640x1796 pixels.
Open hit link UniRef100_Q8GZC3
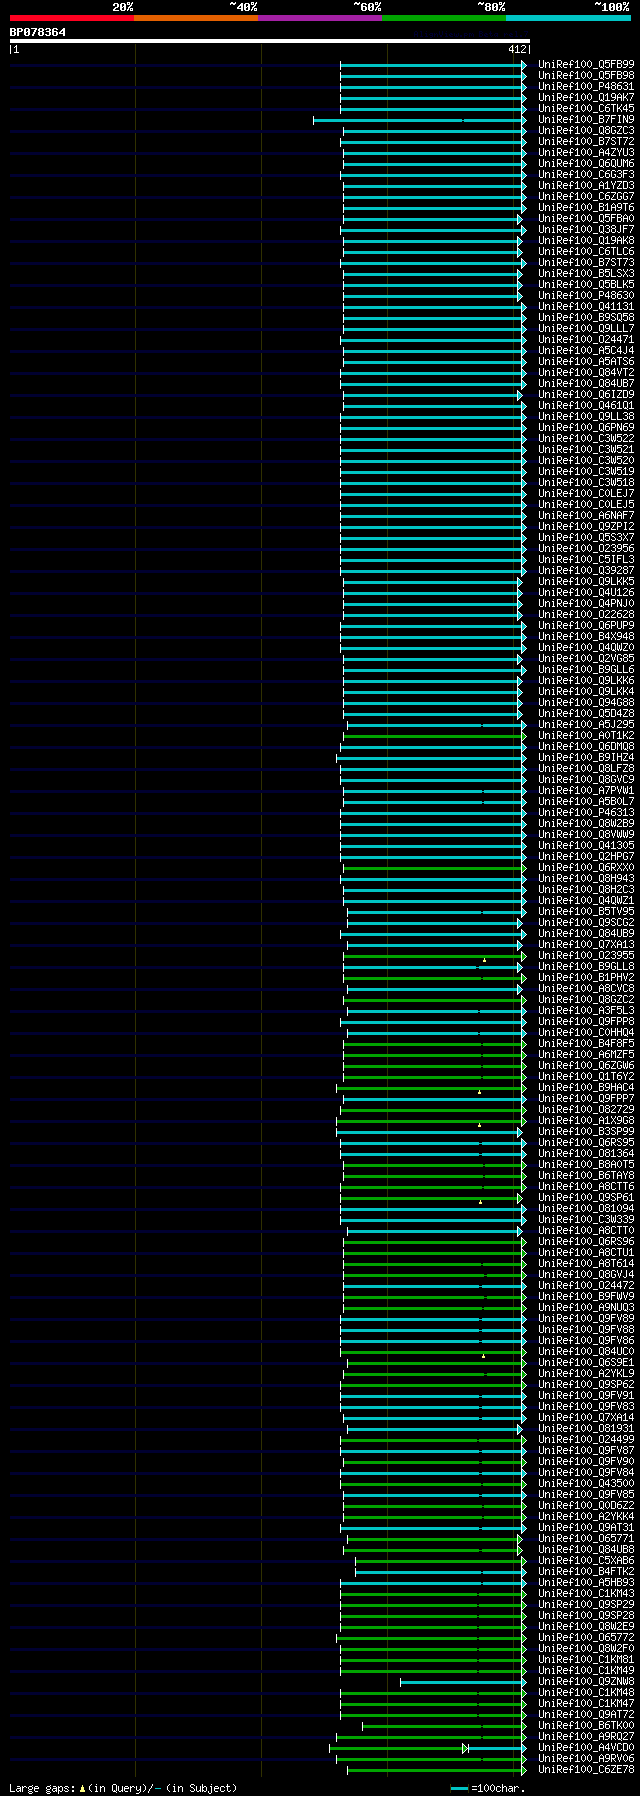(x=586, y=130)
